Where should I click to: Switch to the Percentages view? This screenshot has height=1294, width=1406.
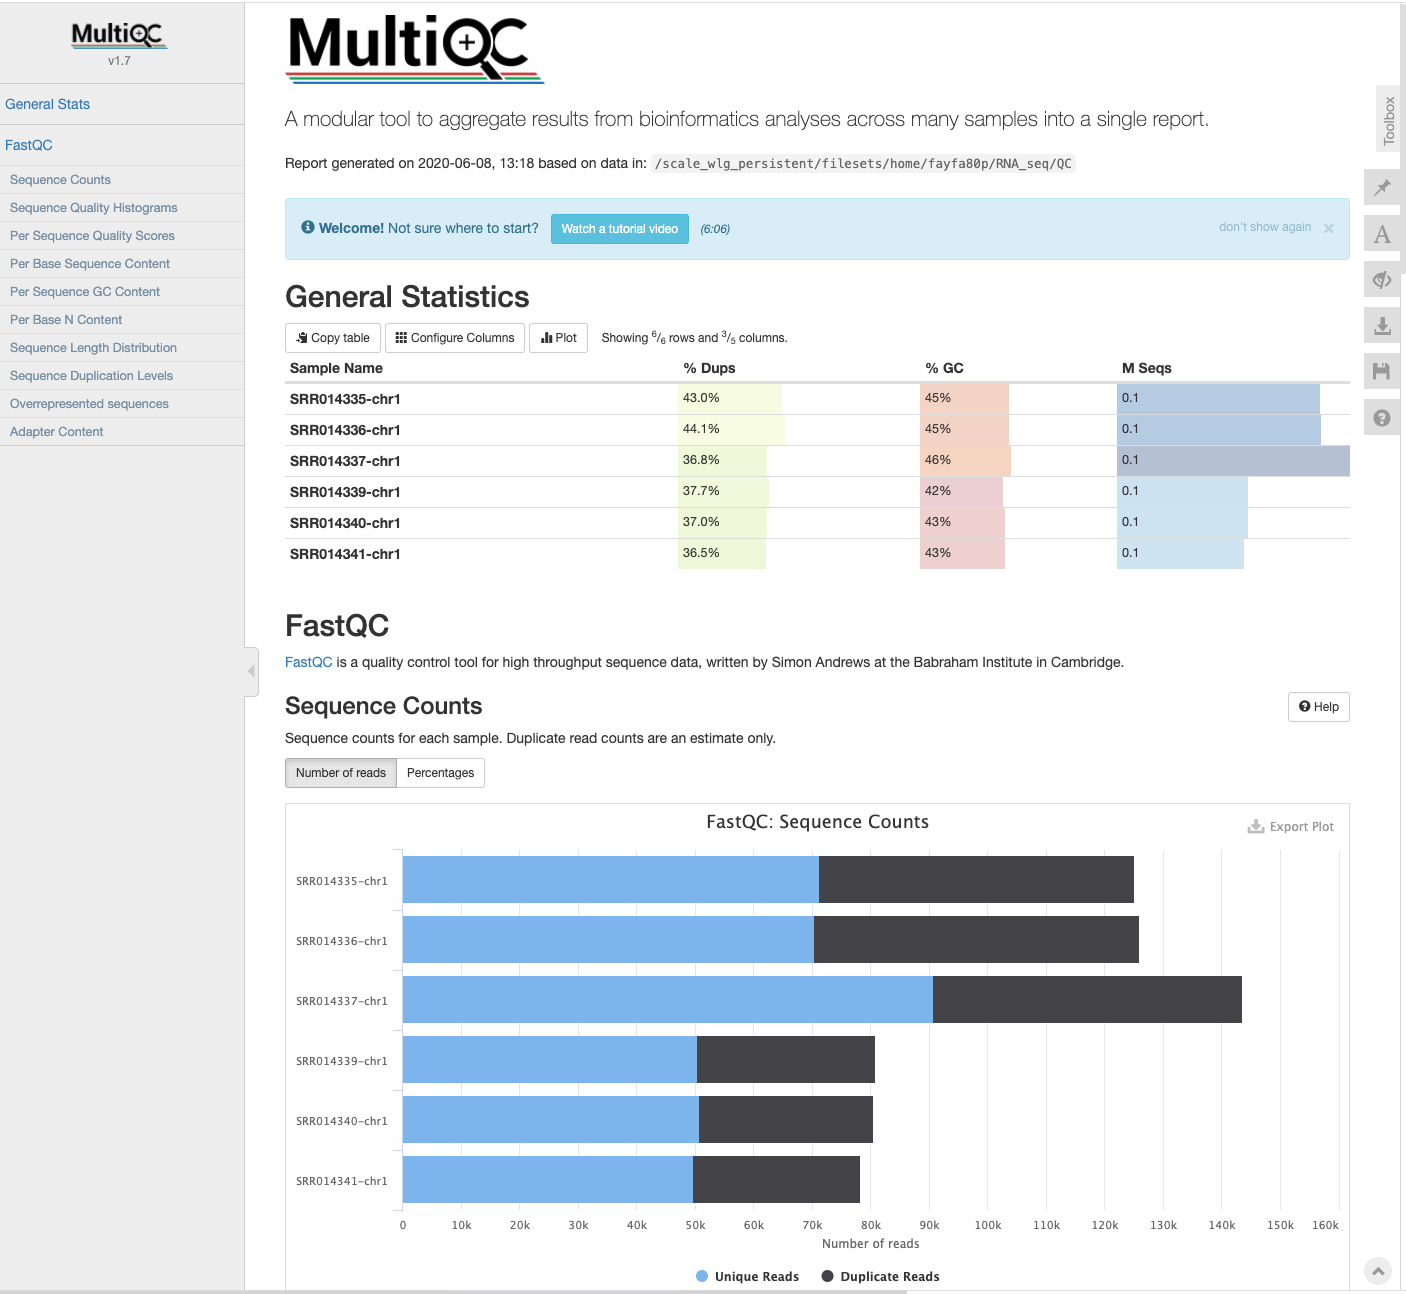pos(440,773)
